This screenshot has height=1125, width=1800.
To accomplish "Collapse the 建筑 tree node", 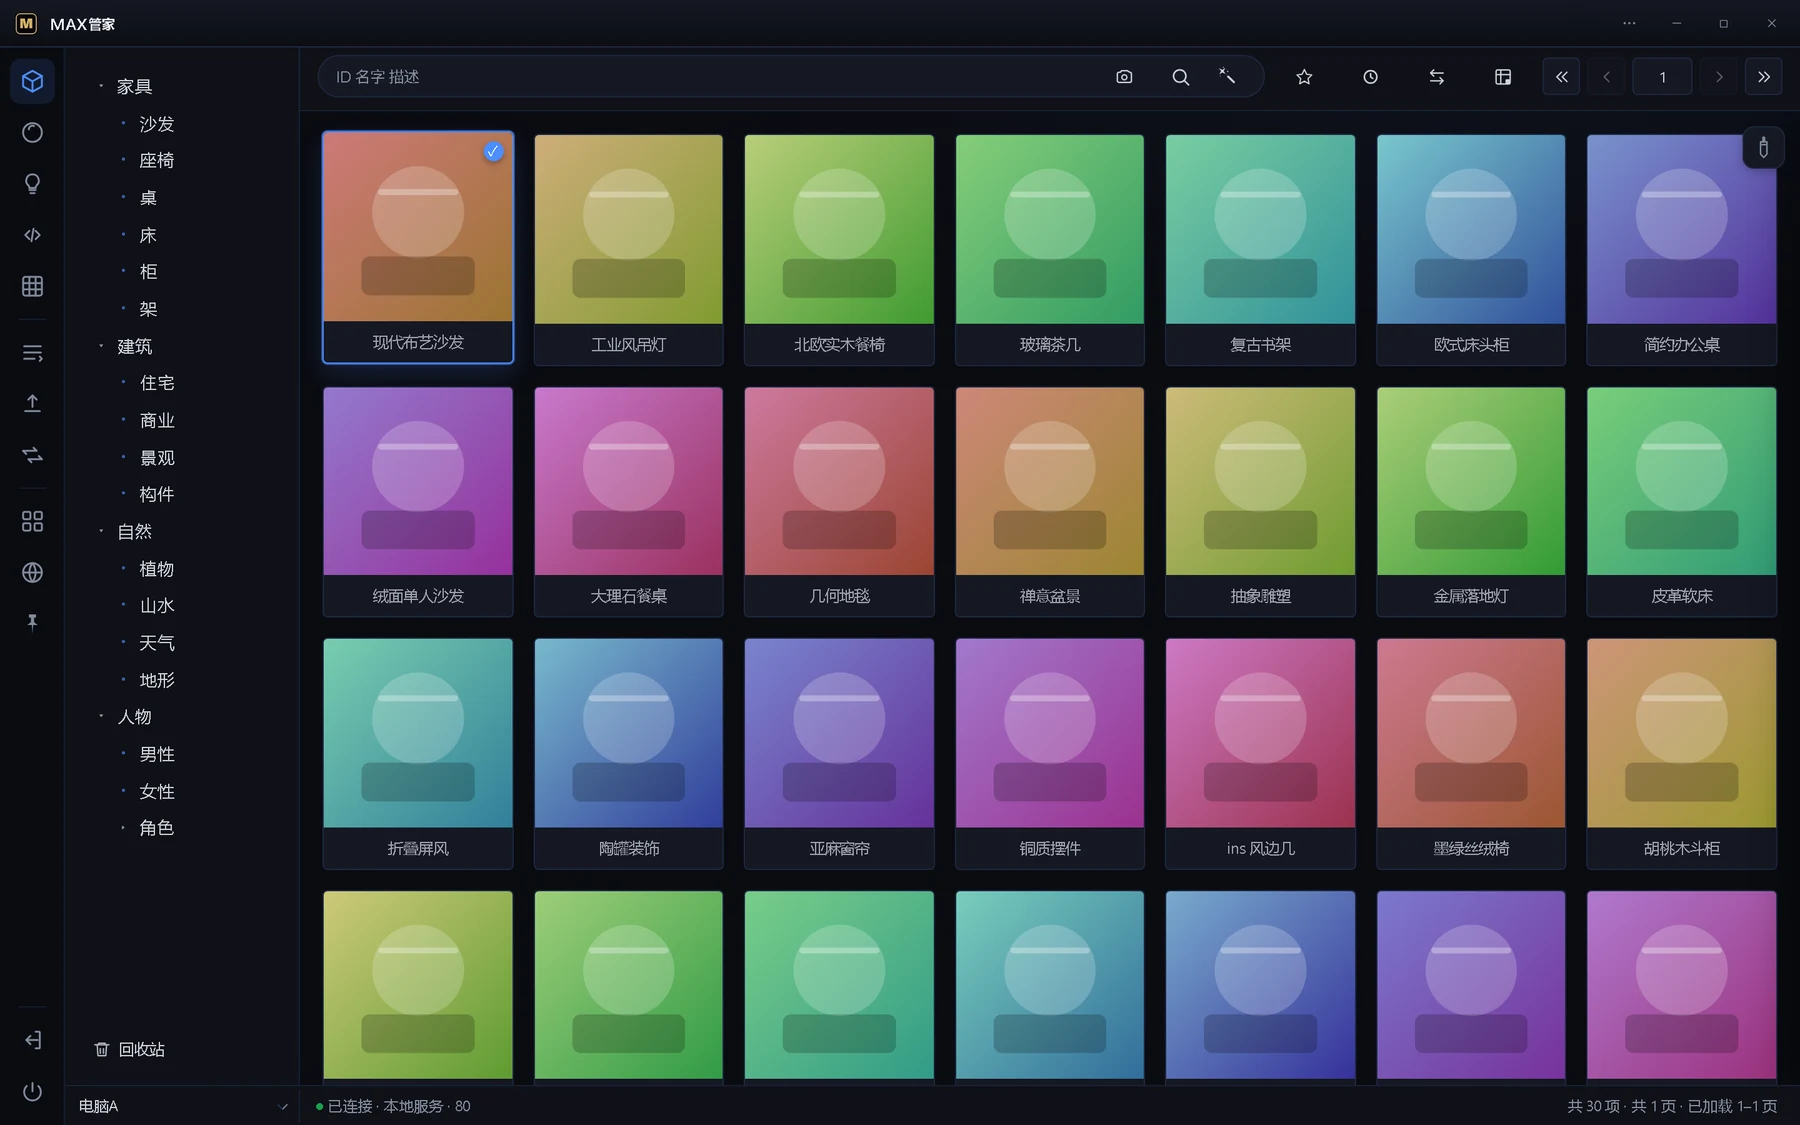I will (101, 346).
